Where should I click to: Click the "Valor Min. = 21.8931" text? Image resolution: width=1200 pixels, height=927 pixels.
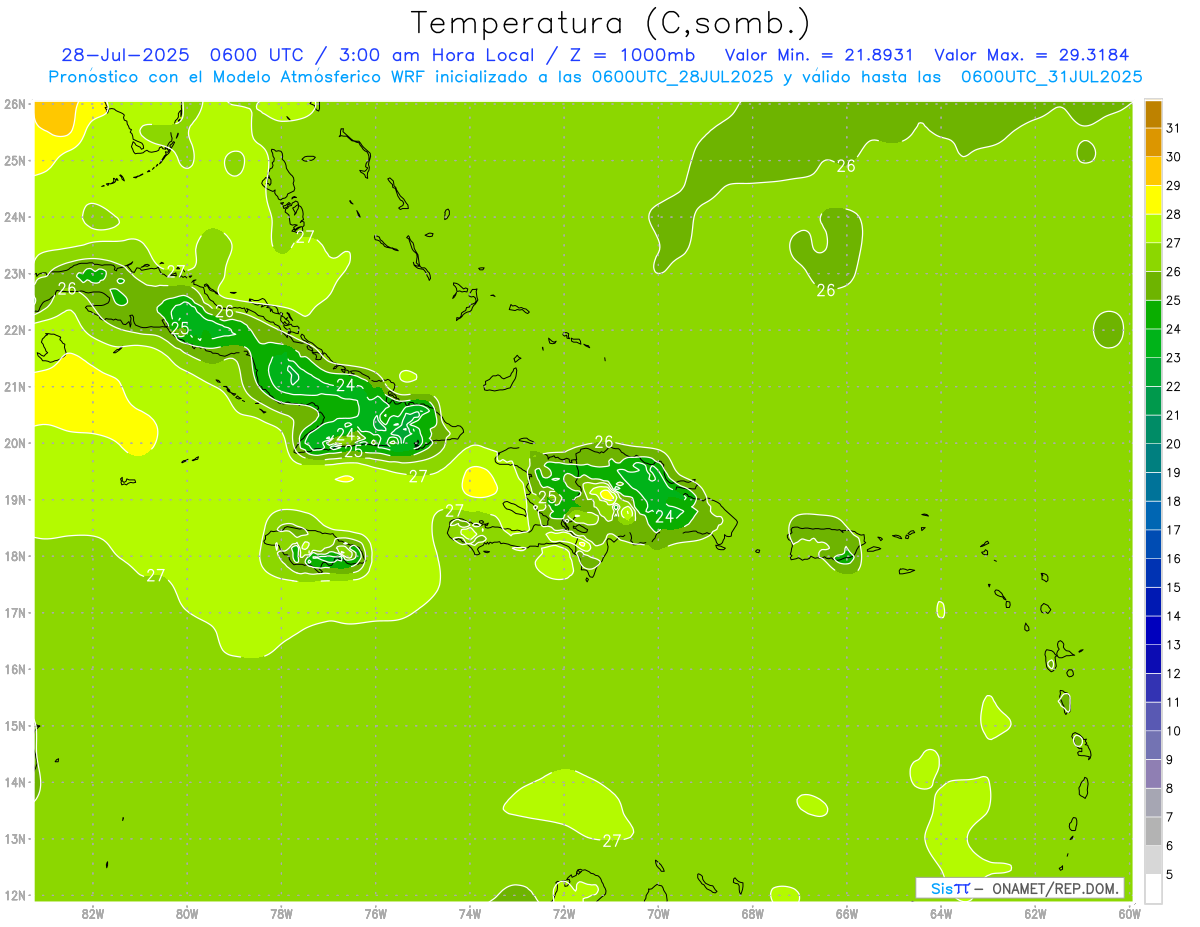[821, 55]
